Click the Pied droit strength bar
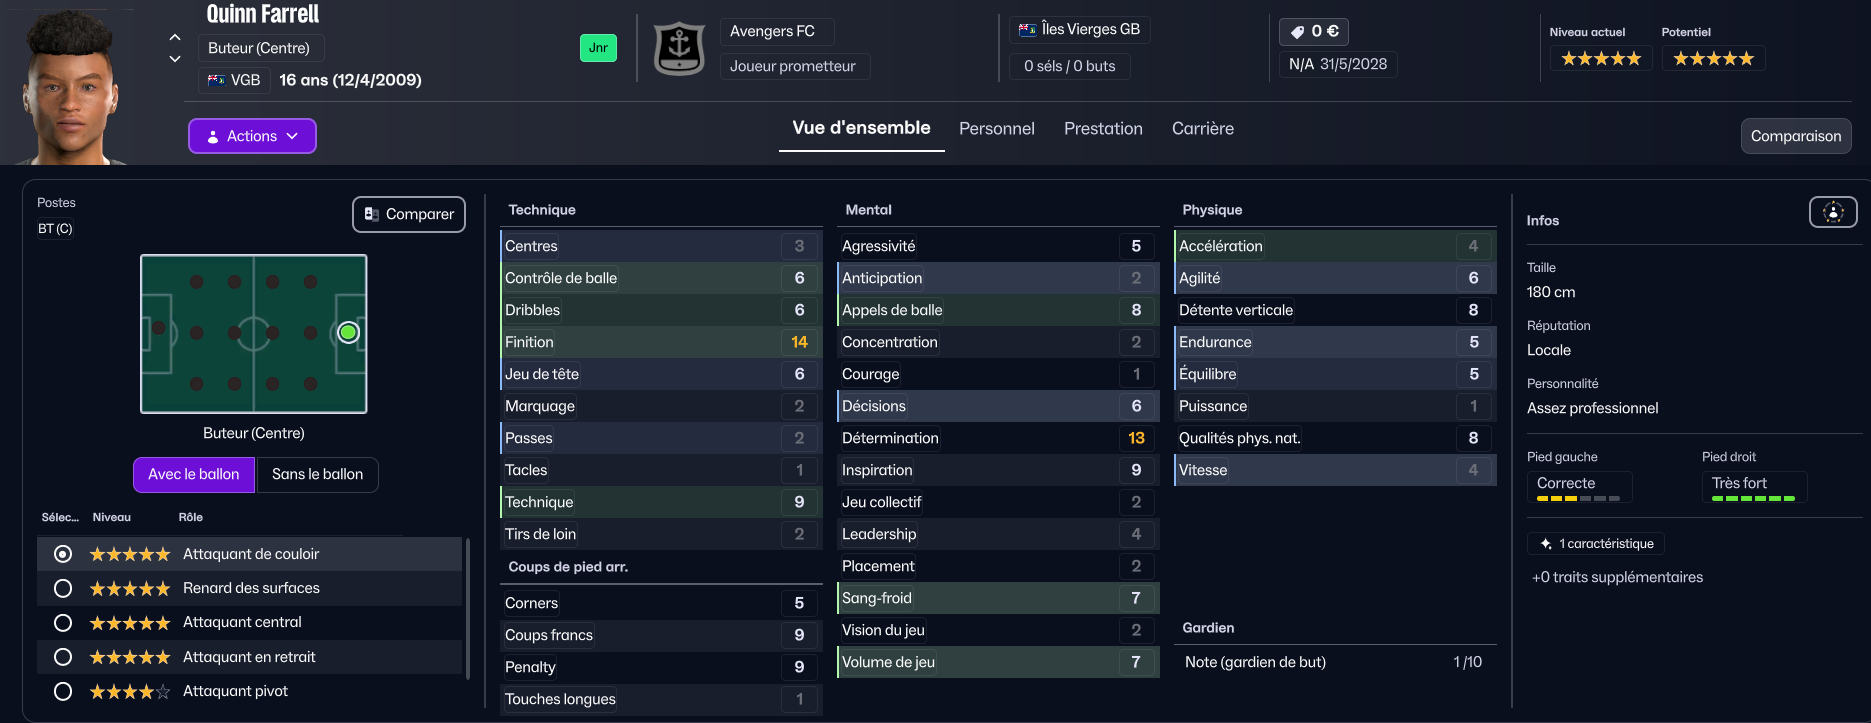Image resolution: width=1871 pixels, height=723 pixels. point(1753,498)
